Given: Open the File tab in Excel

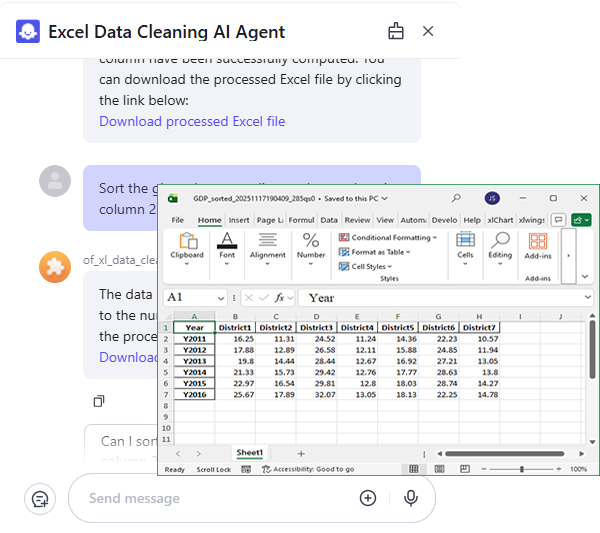Looking at the screenshot, I should coord(178,220).
